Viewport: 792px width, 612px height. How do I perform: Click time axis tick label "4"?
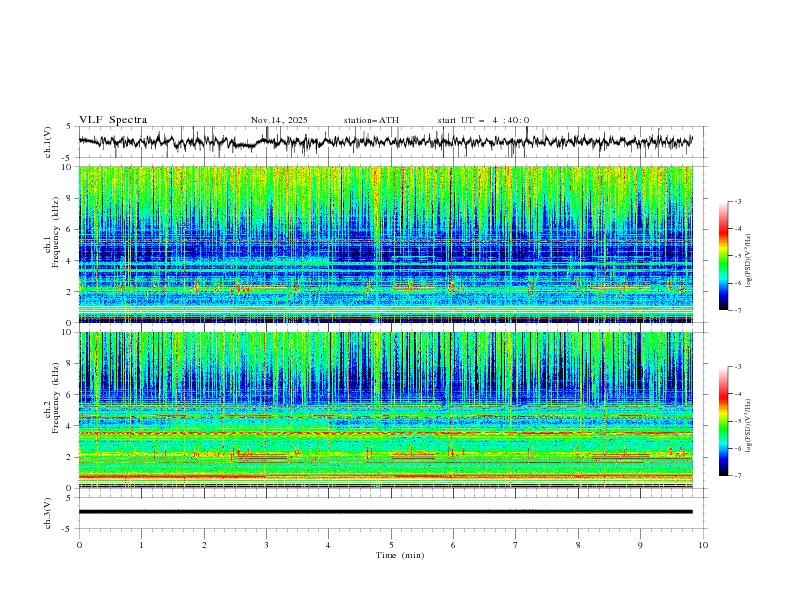point(328,545)
